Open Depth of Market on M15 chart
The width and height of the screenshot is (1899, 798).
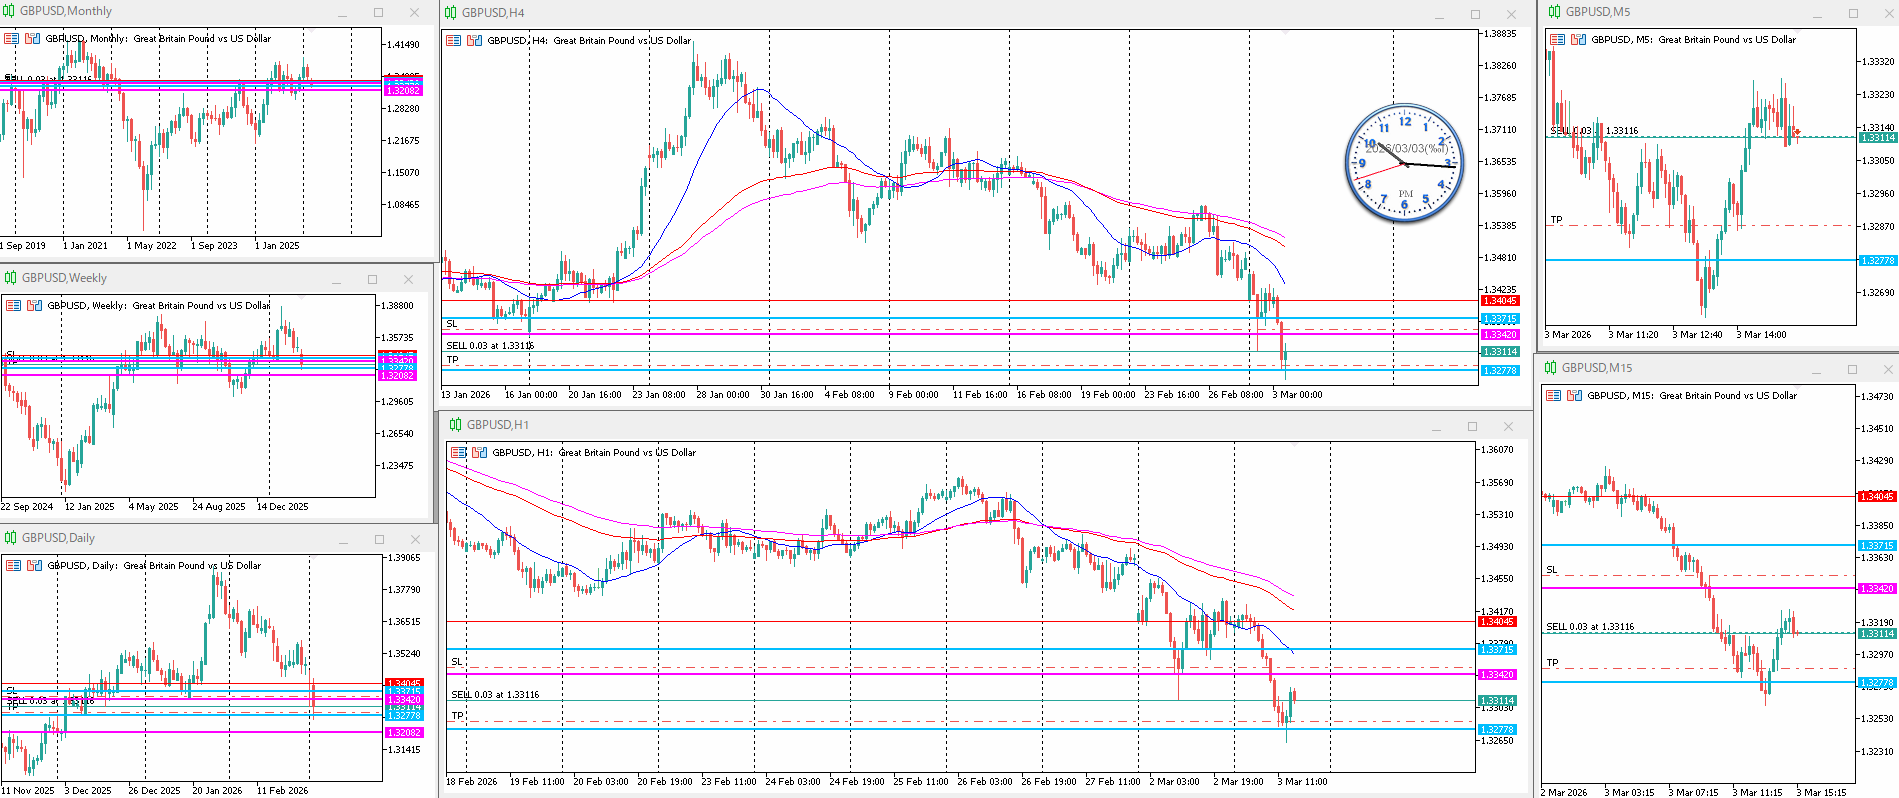tap(1575, 396)
